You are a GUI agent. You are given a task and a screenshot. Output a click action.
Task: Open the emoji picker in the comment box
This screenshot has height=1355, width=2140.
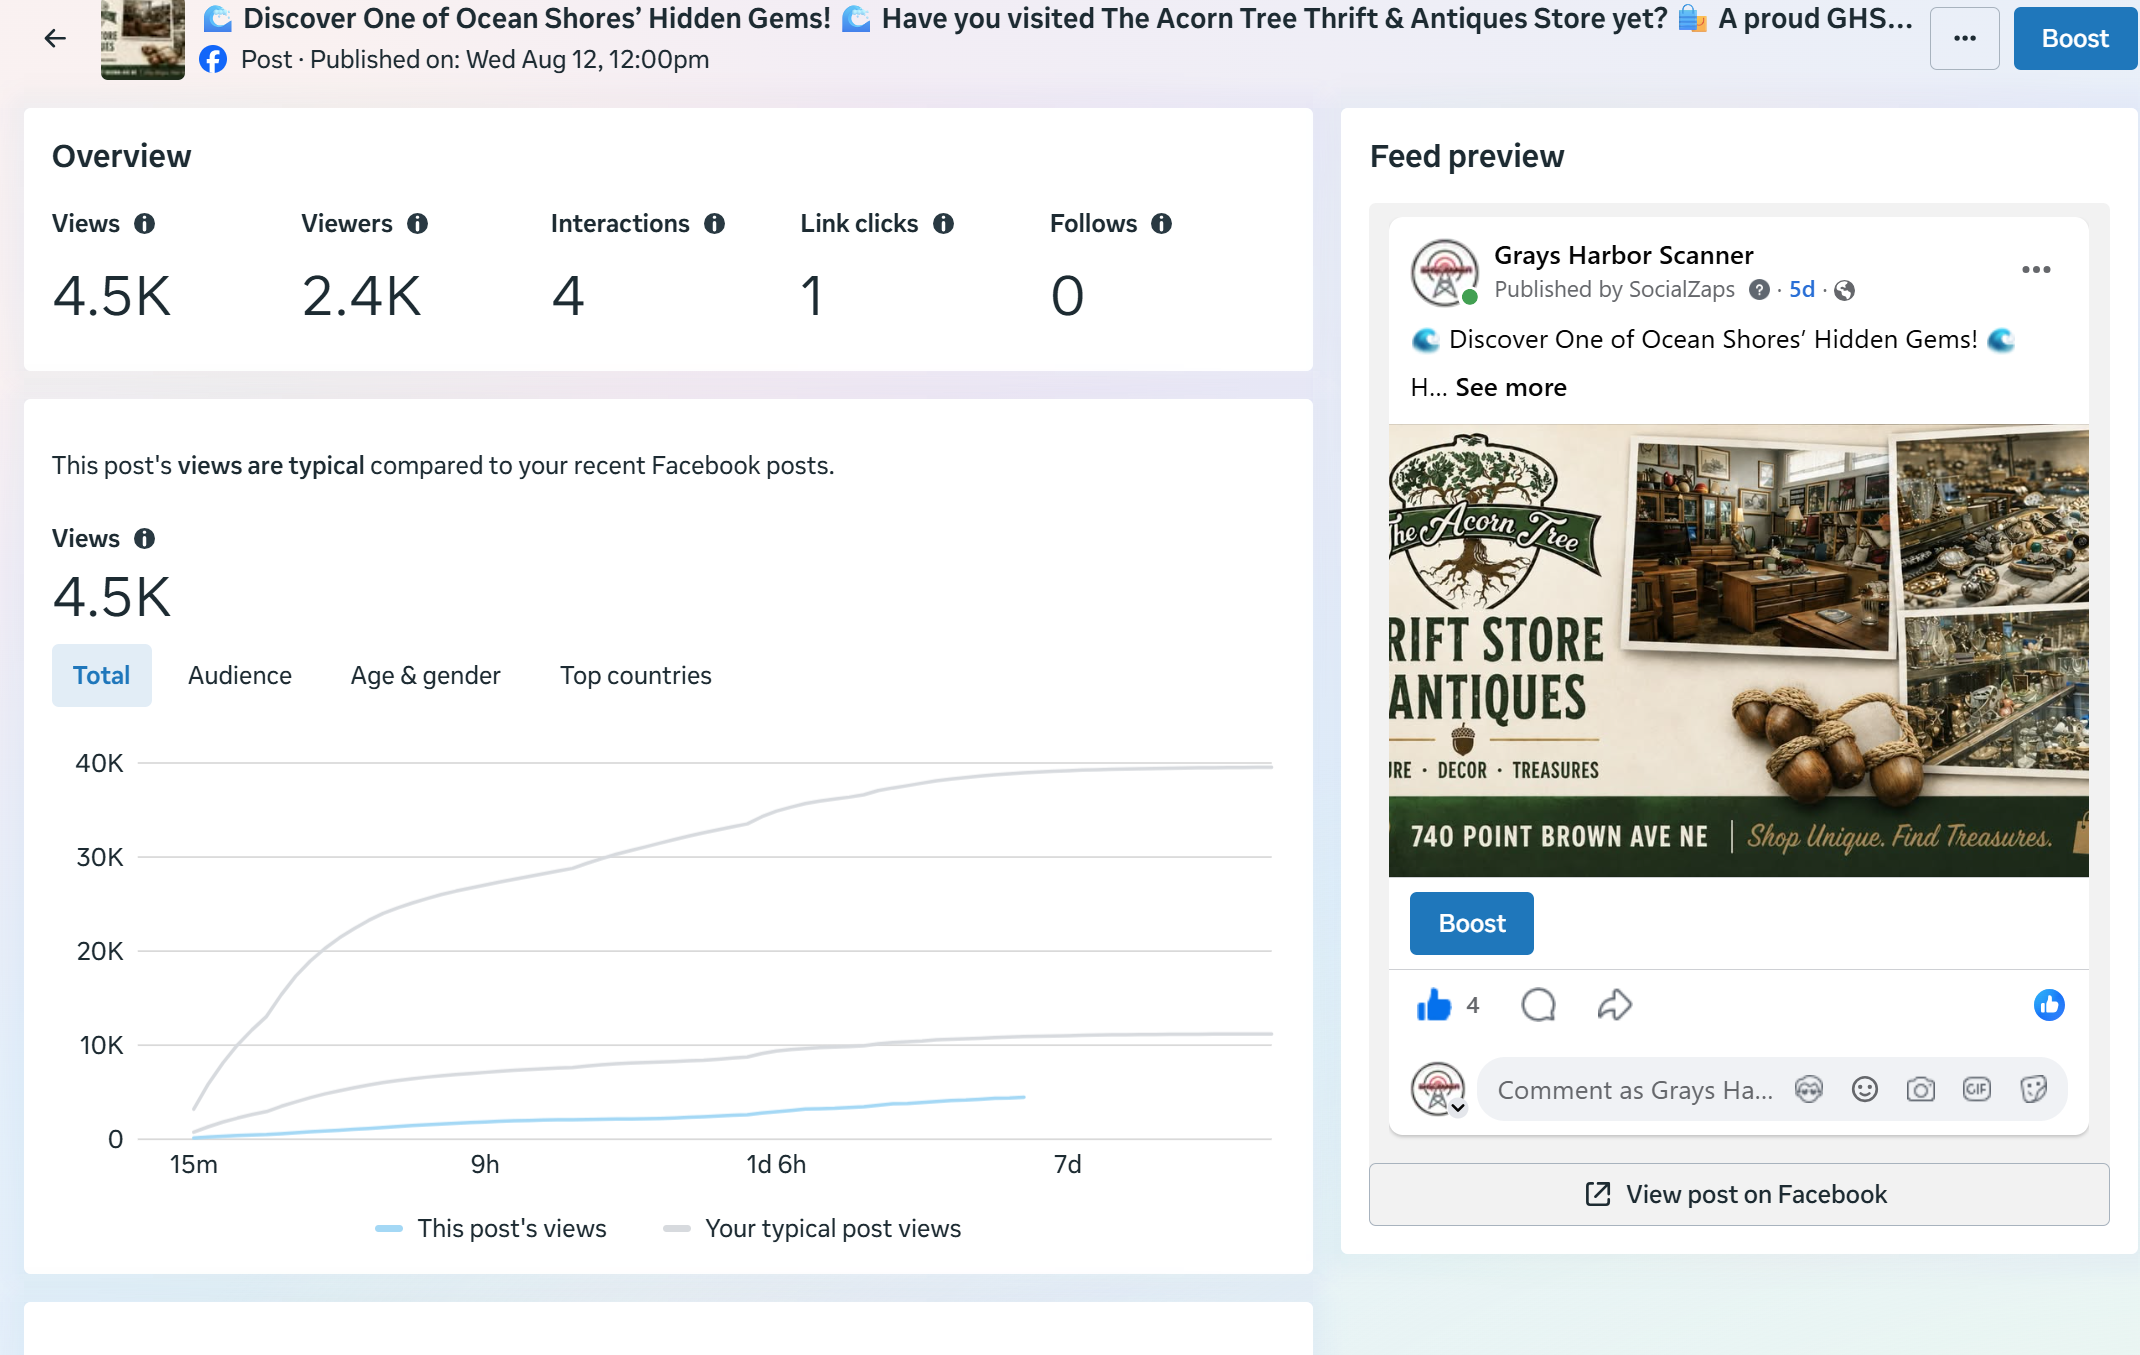tap(1865, 1090)
